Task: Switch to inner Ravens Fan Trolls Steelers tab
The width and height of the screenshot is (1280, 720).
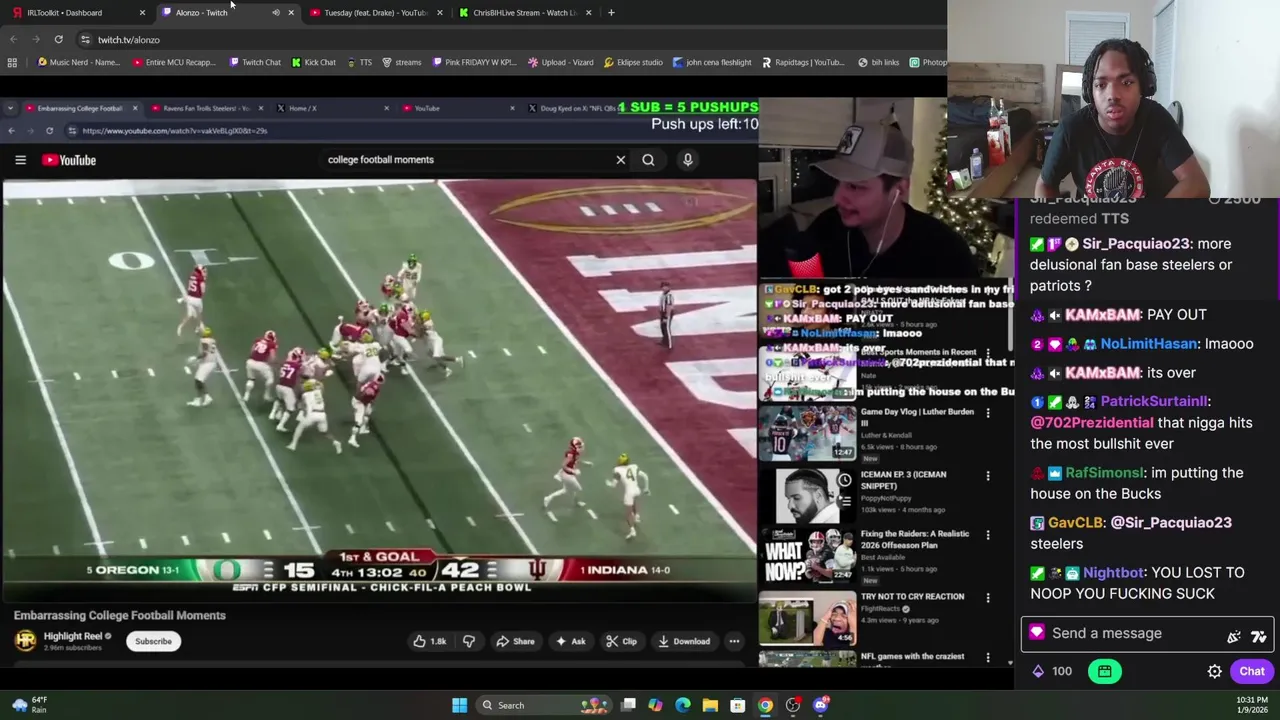Action: [x=205, y=108]
